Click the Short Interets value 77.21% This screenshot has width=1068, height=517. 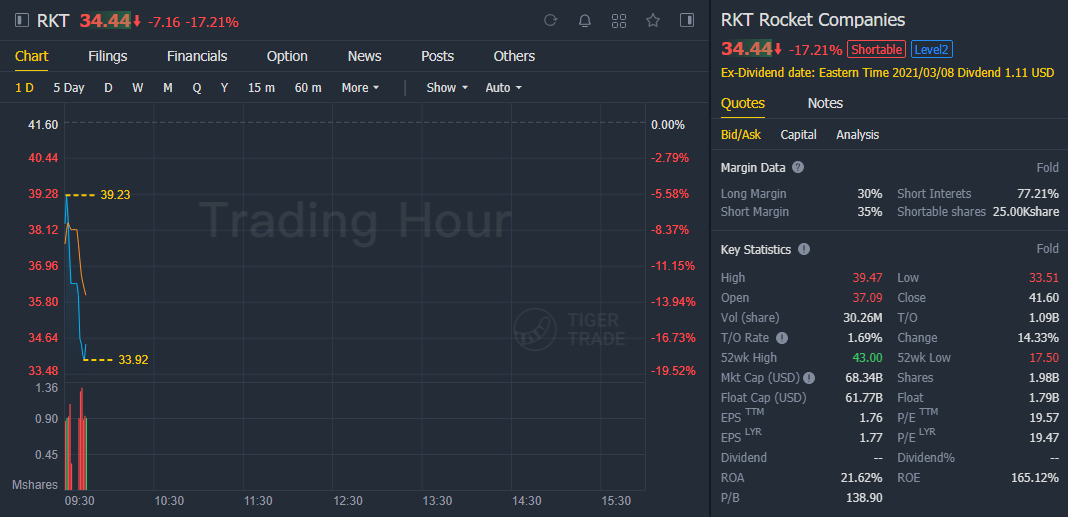tap(1037, 194)
